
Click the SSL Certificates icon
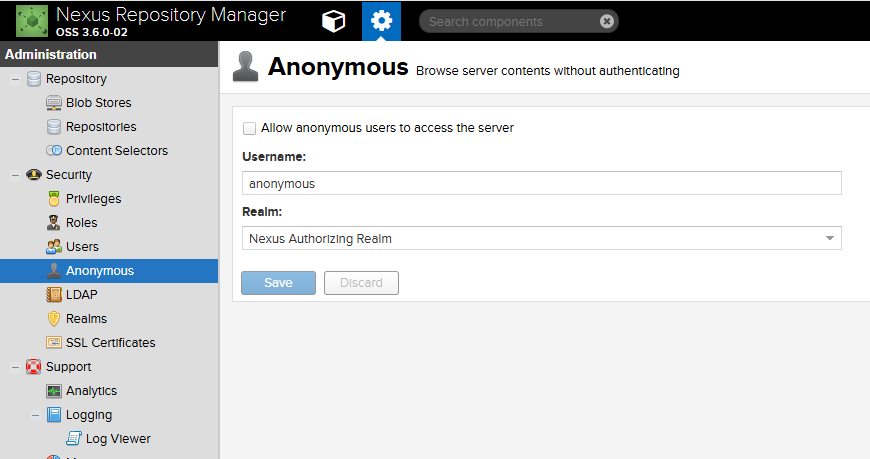54,342
